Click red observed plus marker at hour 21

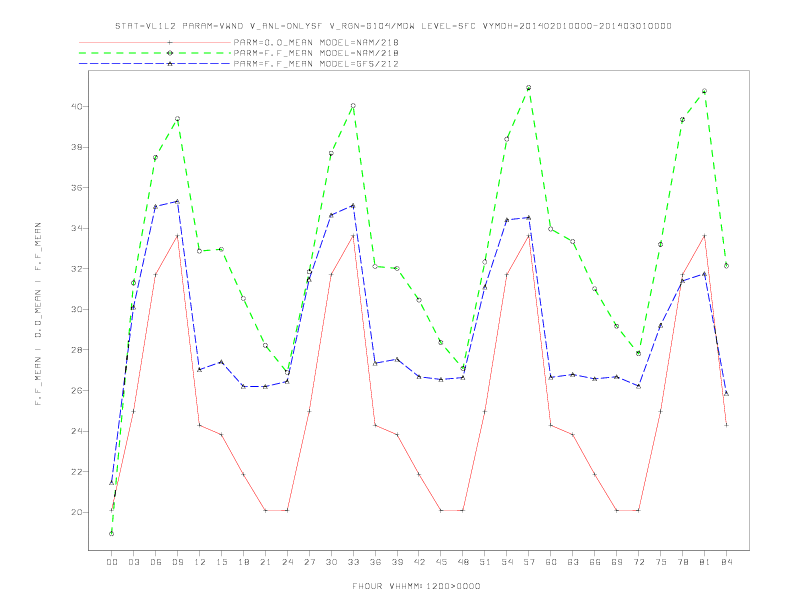click(x=265, y=511)
